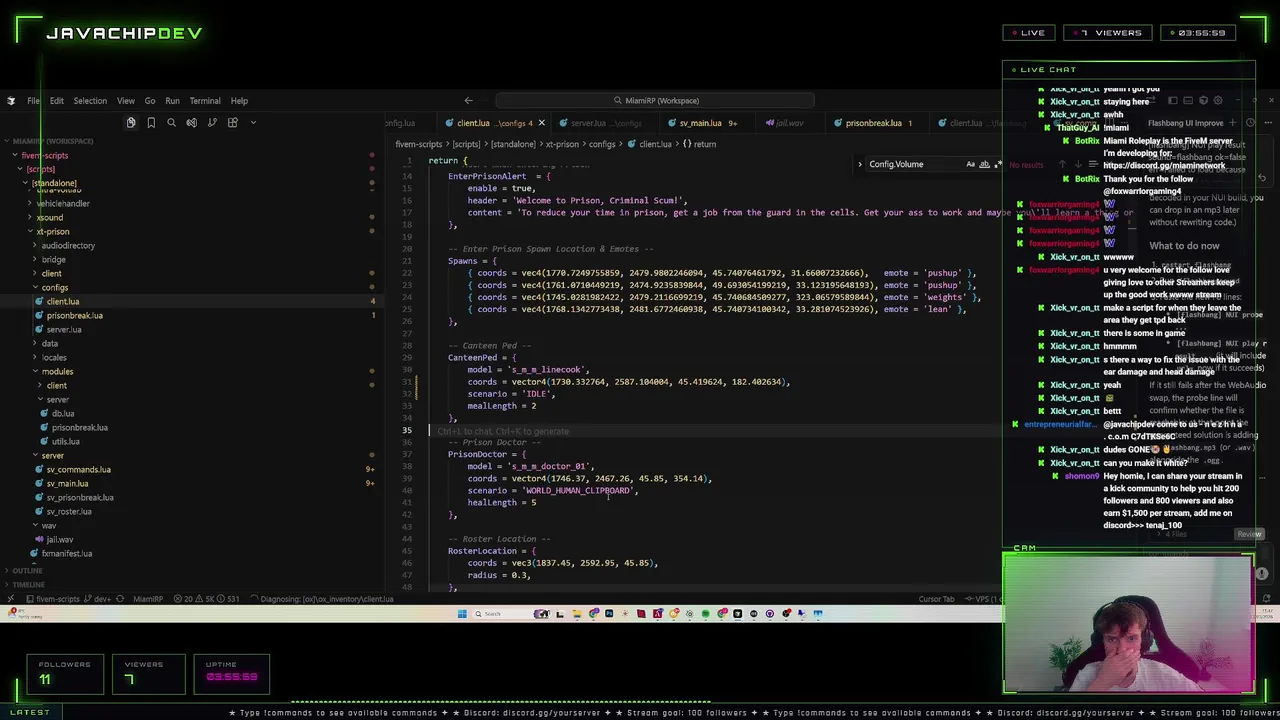Collapse the [standalone] folder

(x=53, y=183)
